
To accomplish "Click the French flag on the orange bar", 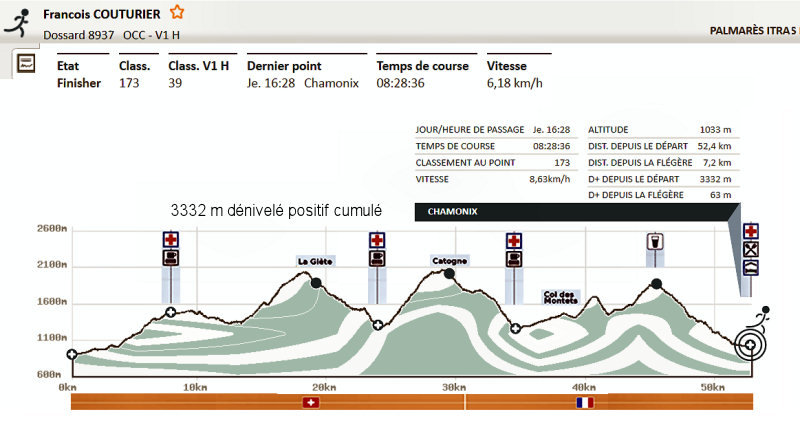I will pyautogui.click(x=585, y=403).
